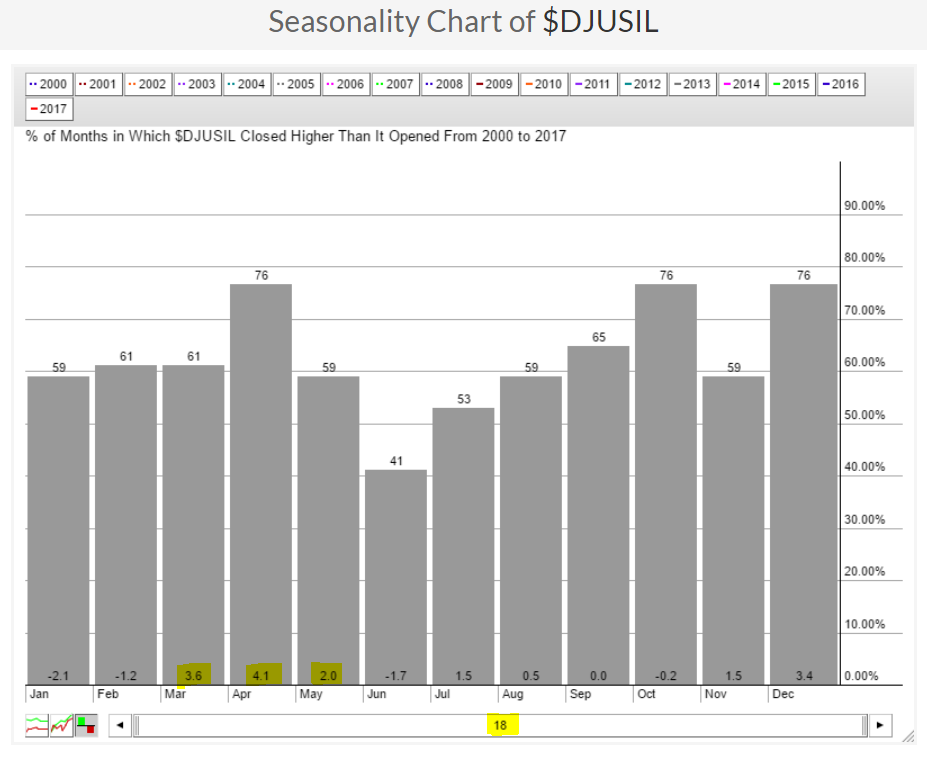The width and height of the screenshot is (927, 757).
Task: Click the right arrow of year slider
Action: click(x=880, y=725)
